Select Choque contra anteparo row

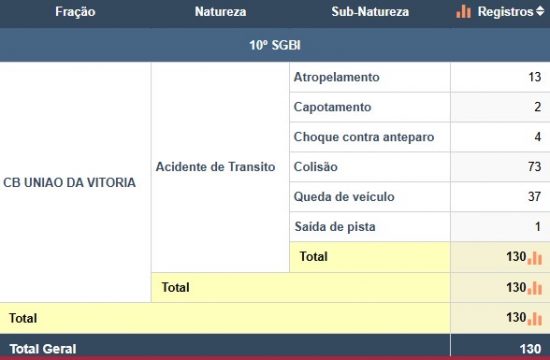420,137
